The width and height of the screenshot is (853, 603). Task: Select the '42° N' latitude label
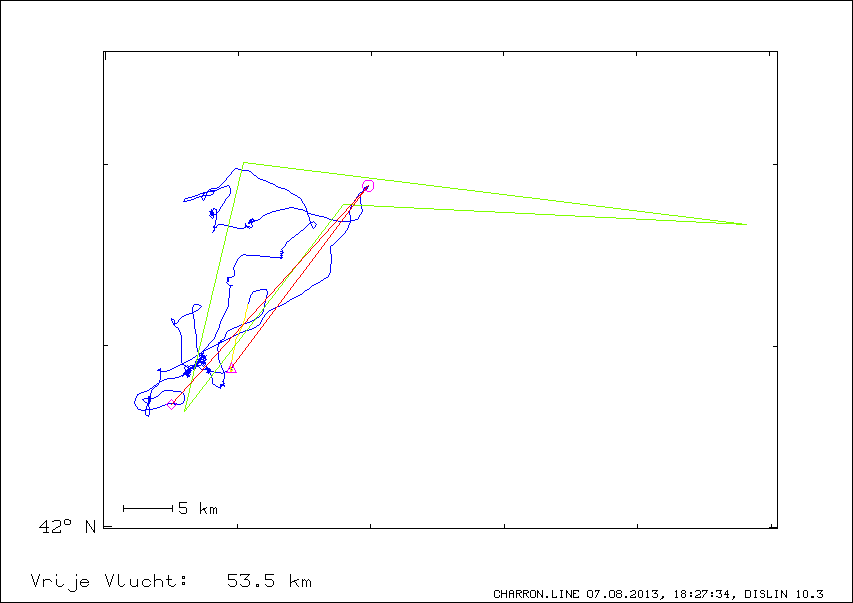tap(67, 526)
